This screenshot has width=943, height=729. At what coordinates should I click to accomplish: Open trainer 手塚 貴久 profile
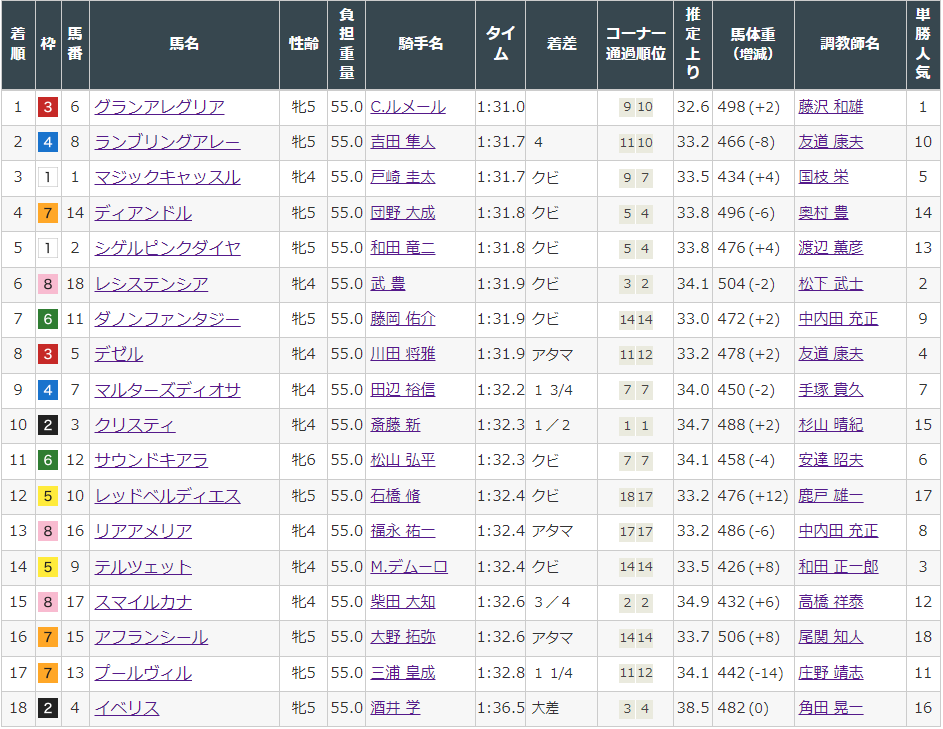click(831, 390)
